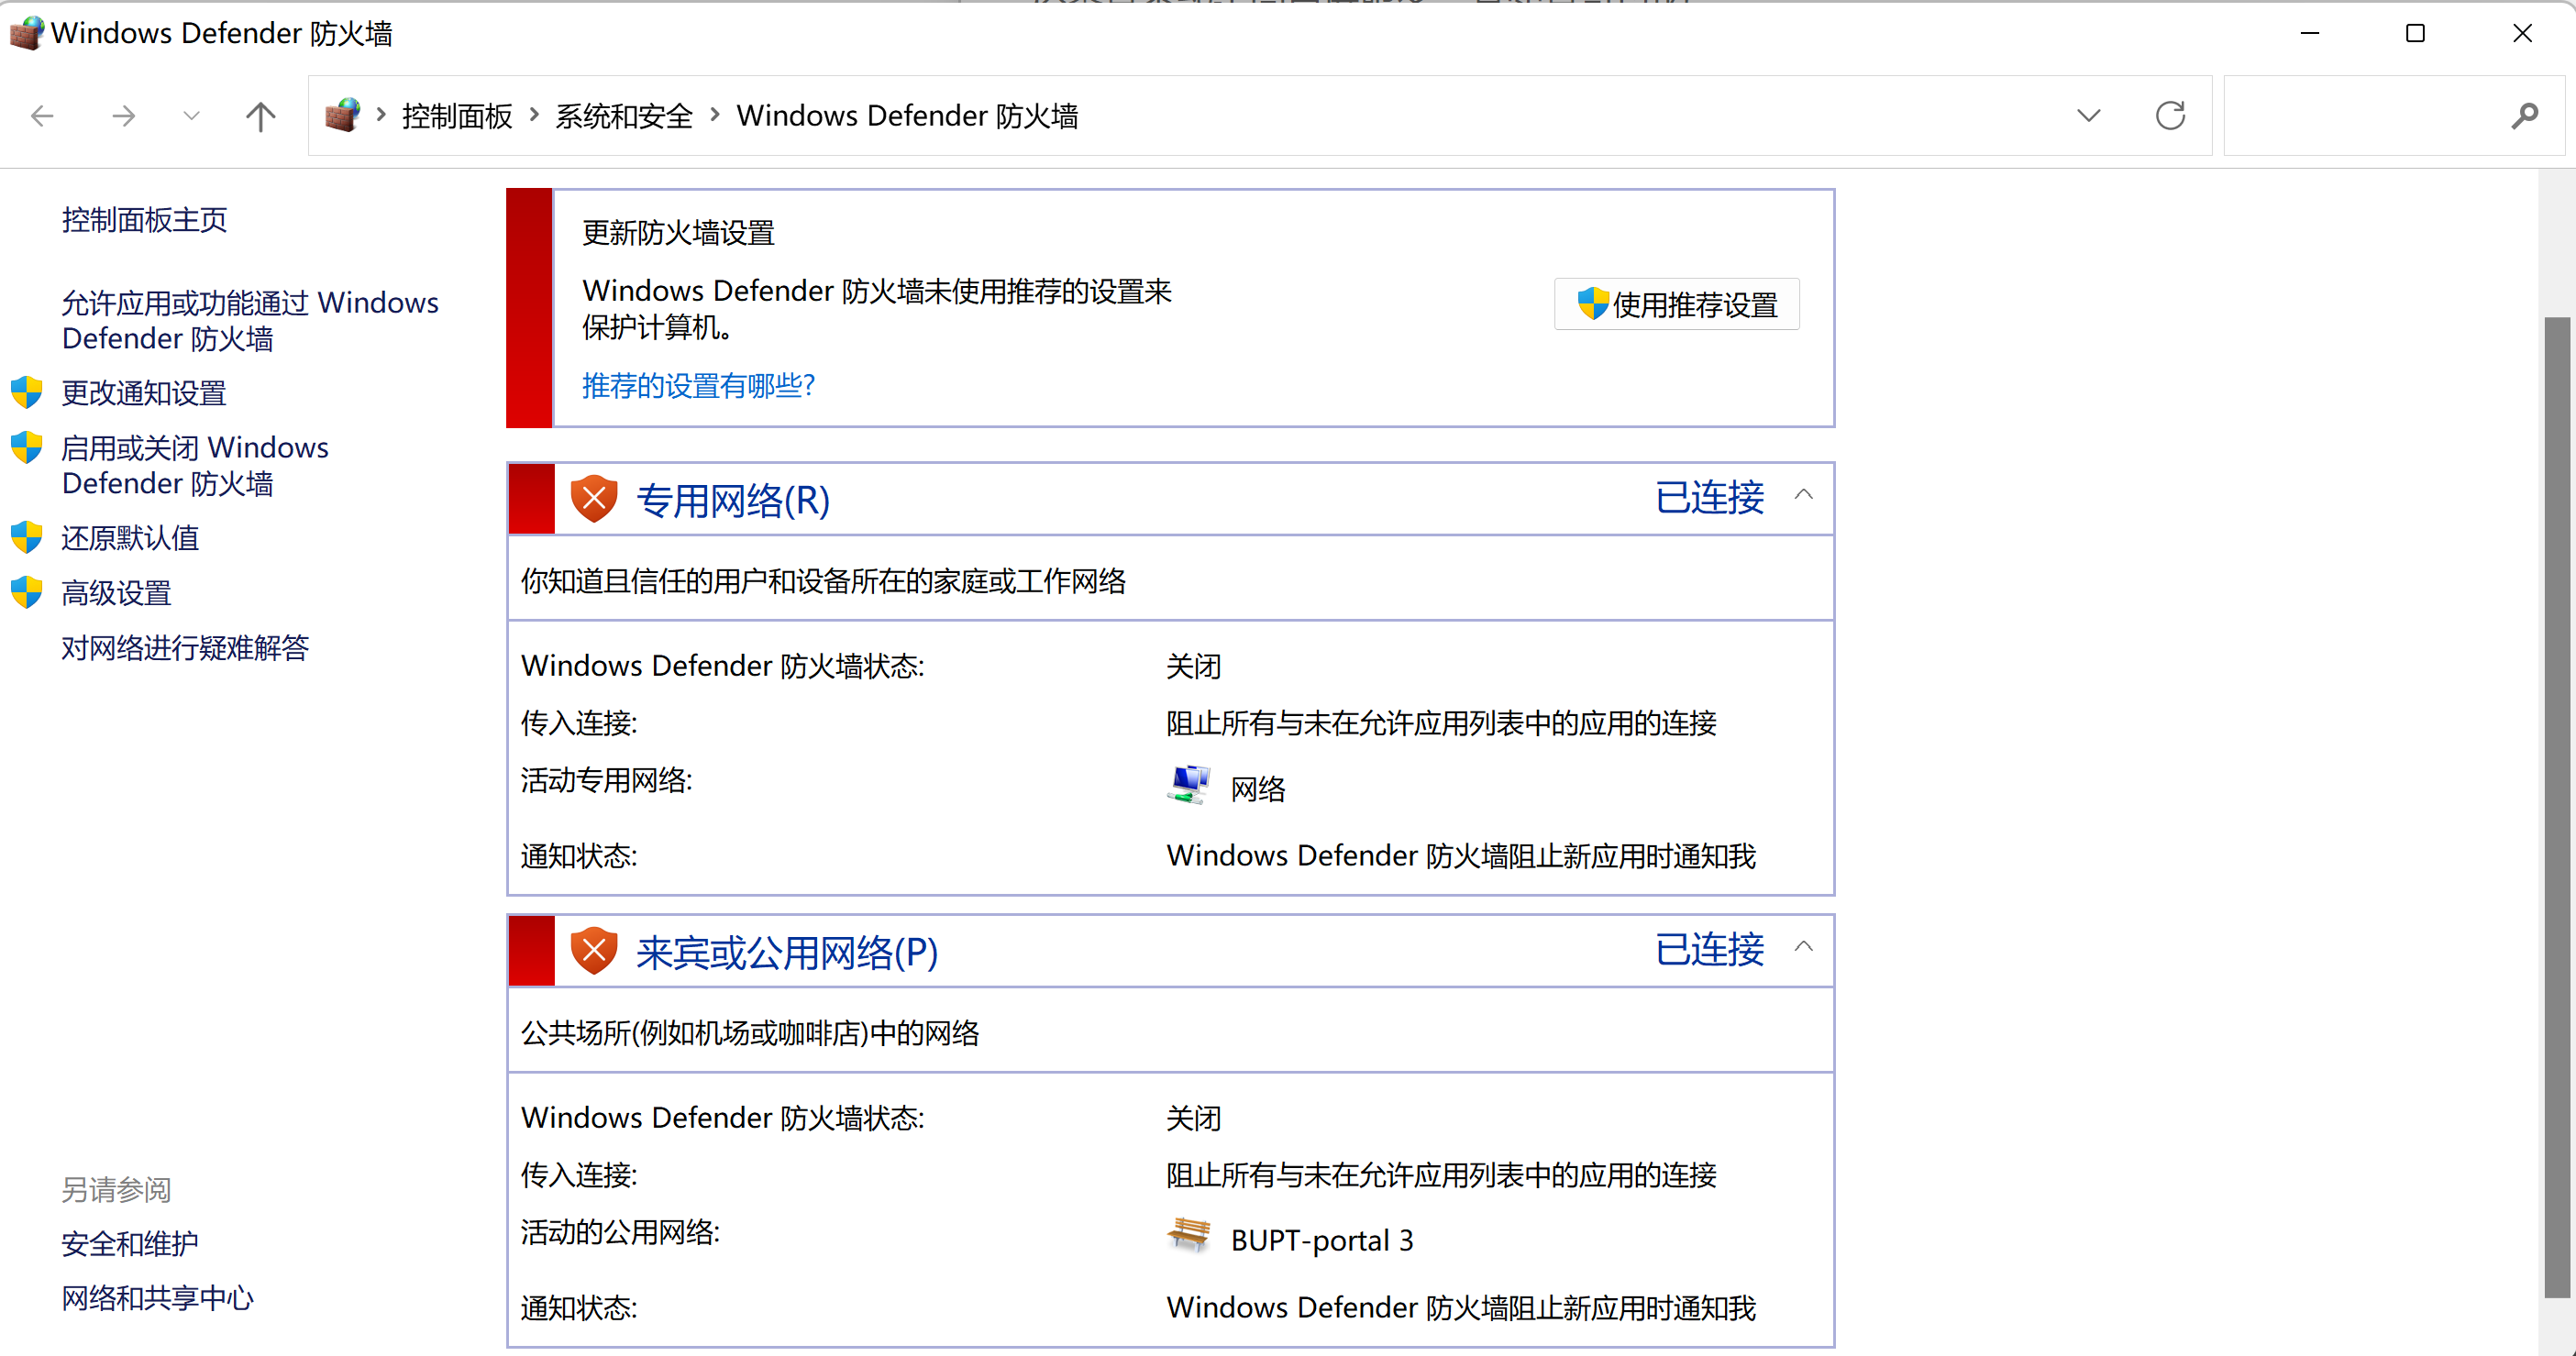The height and width of the screenshot is (1356, 2576).
Task: Open the recent locations dropdown arrow
Action: tap(191, 116)
